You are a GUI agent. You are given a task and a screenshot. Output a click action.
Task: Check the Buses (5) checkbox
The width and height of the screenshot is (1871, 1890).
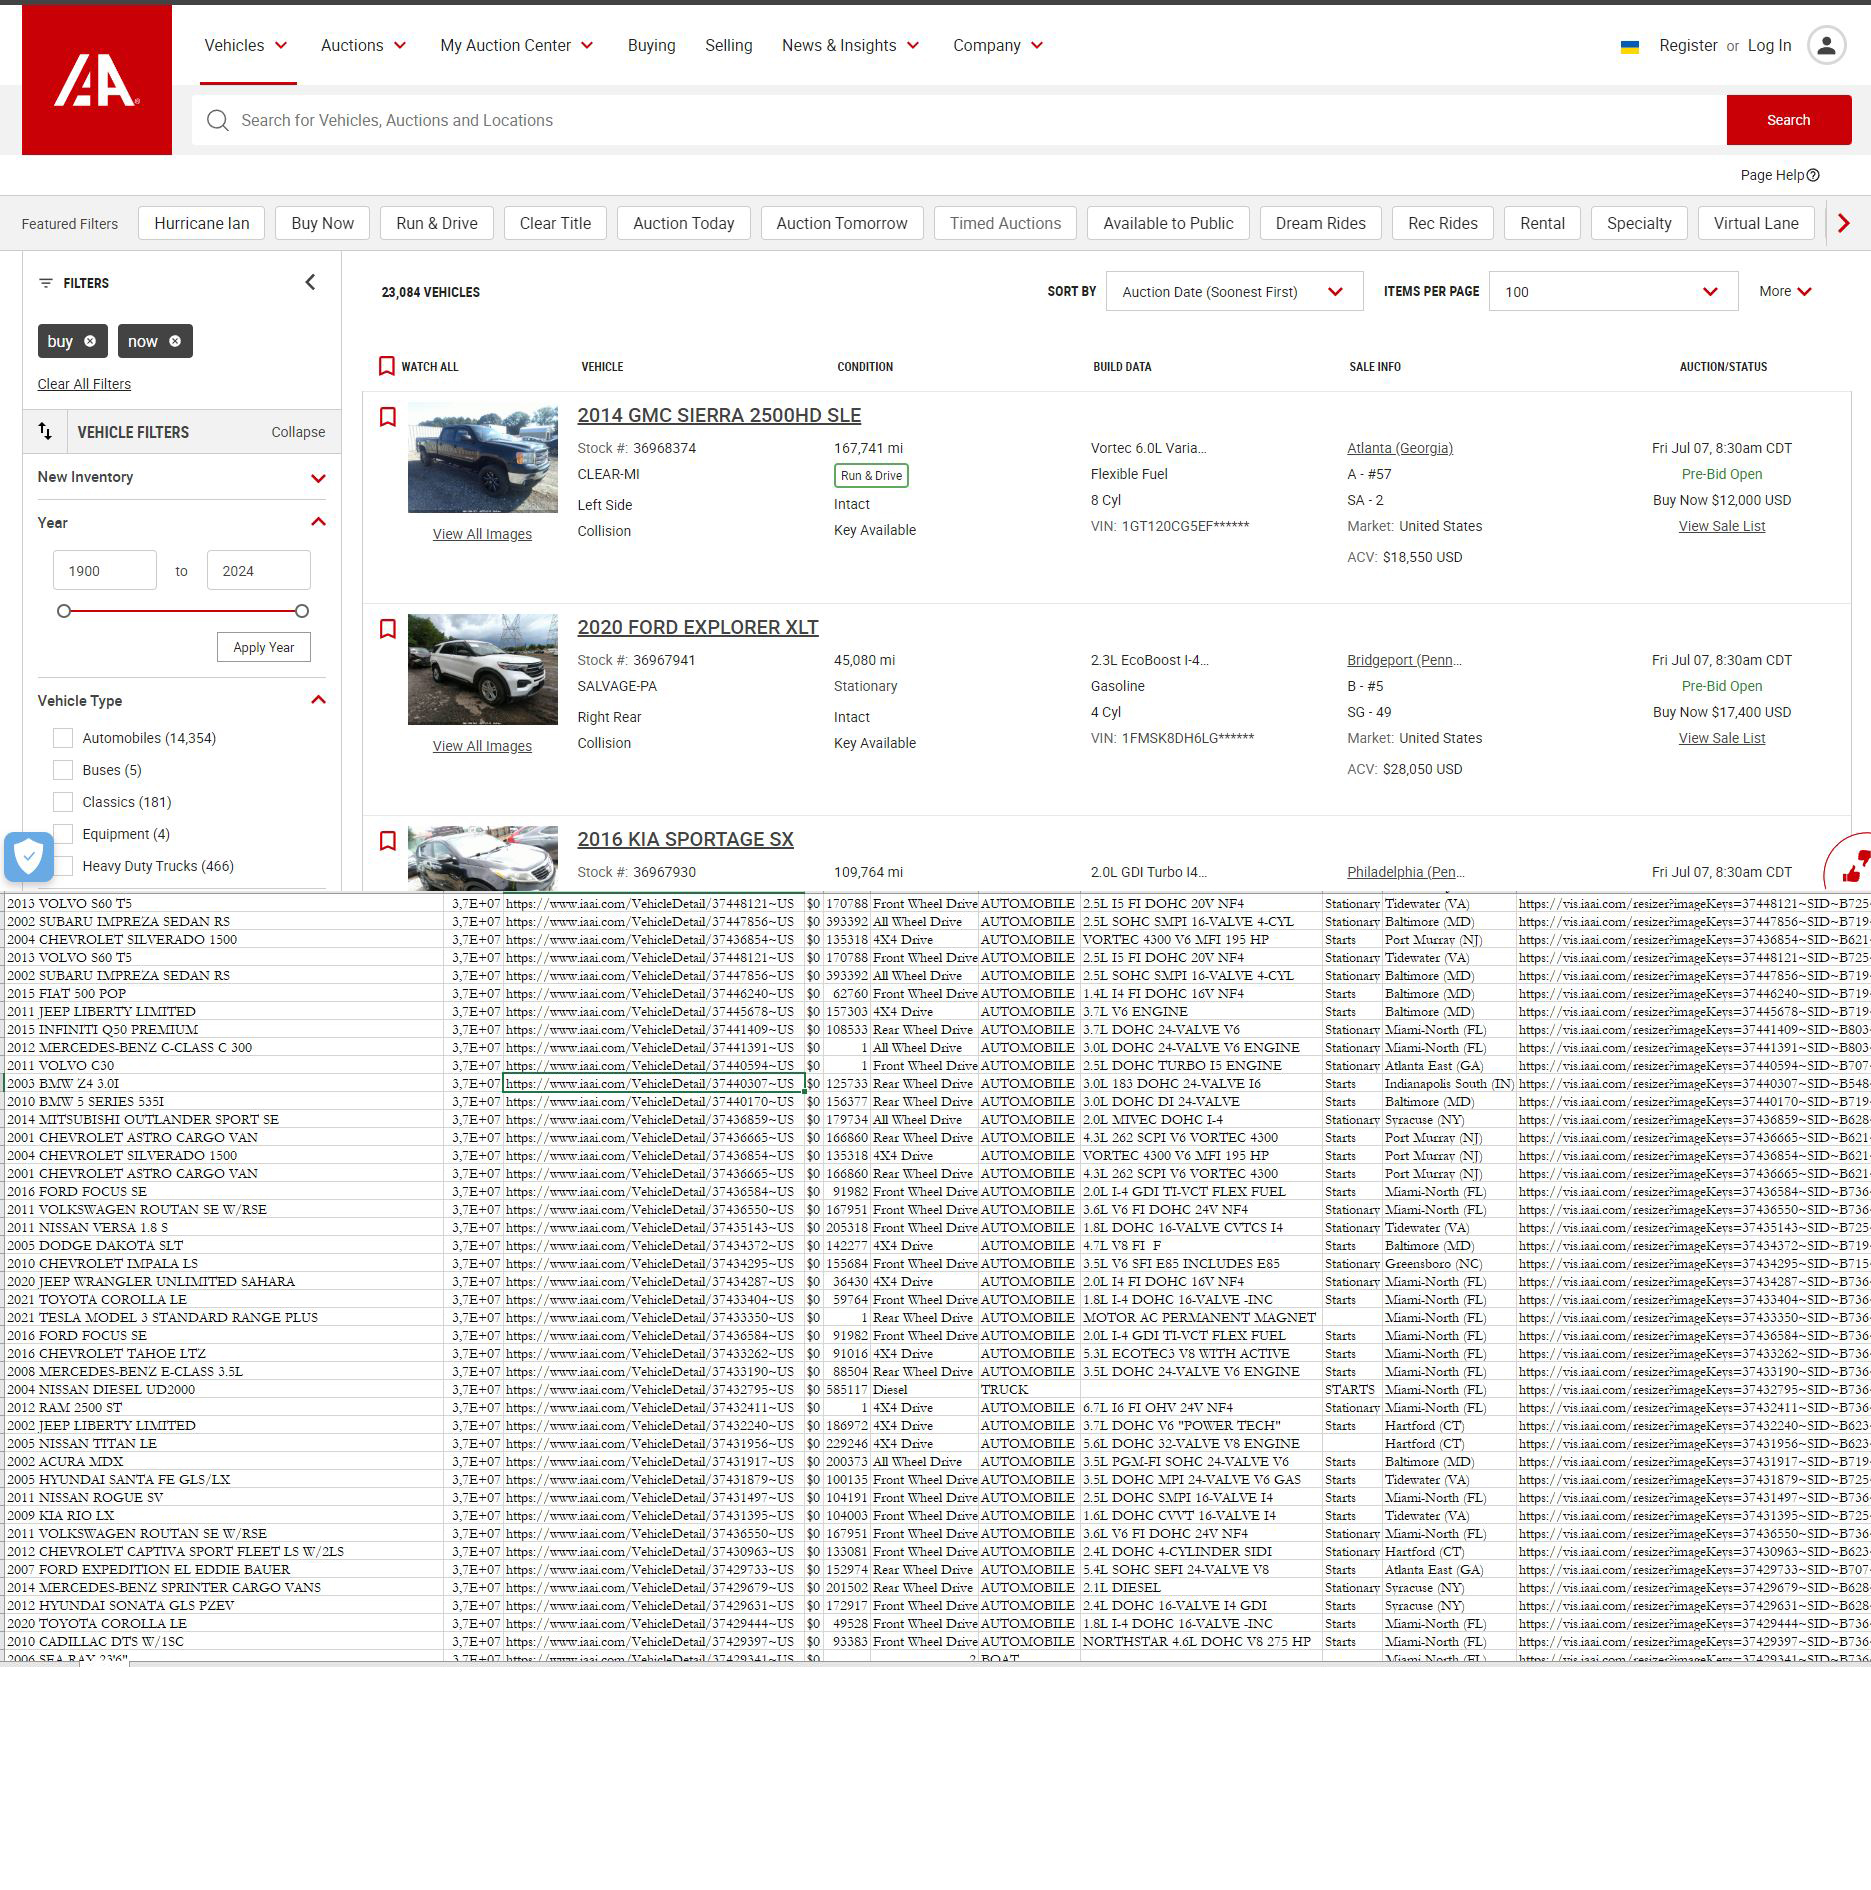point(63,770)
